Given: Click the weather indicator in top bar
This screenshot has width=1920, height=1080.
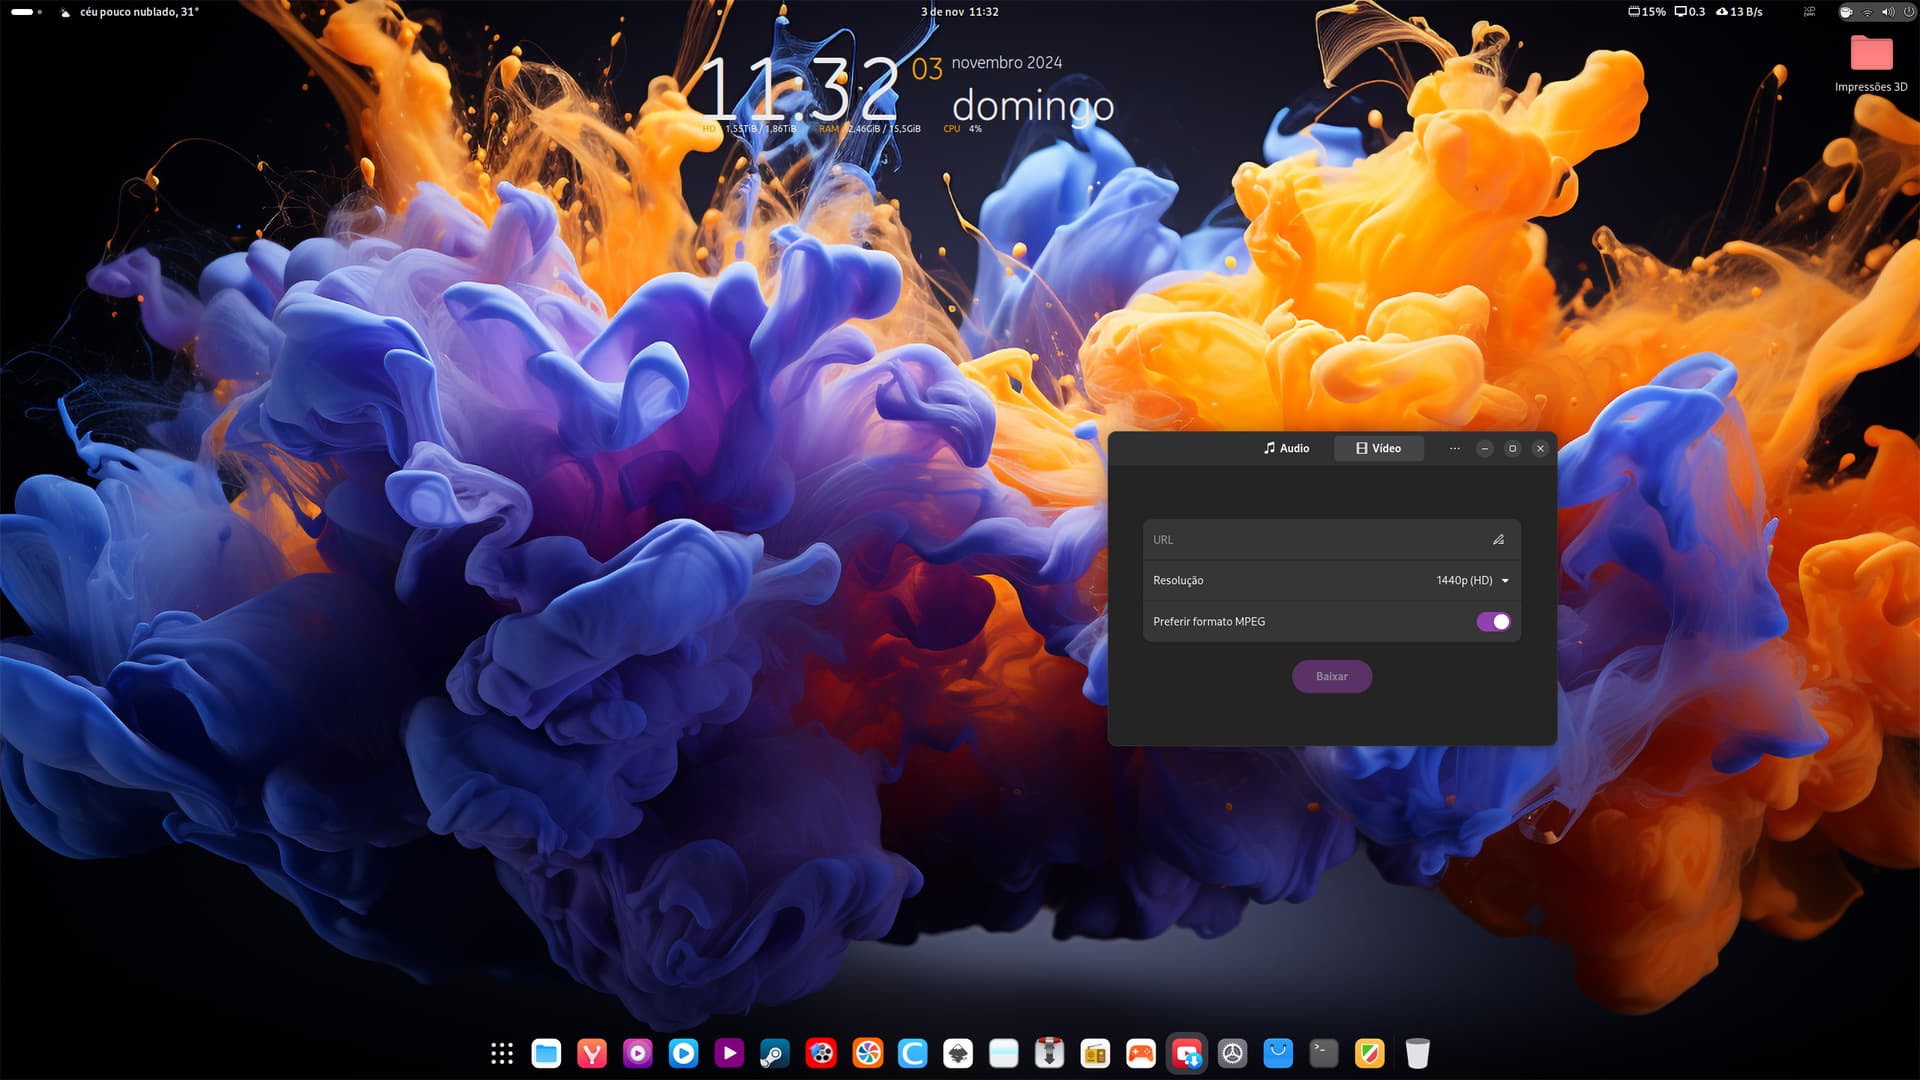Looking at the screenshot, I should tap(130, 12).
